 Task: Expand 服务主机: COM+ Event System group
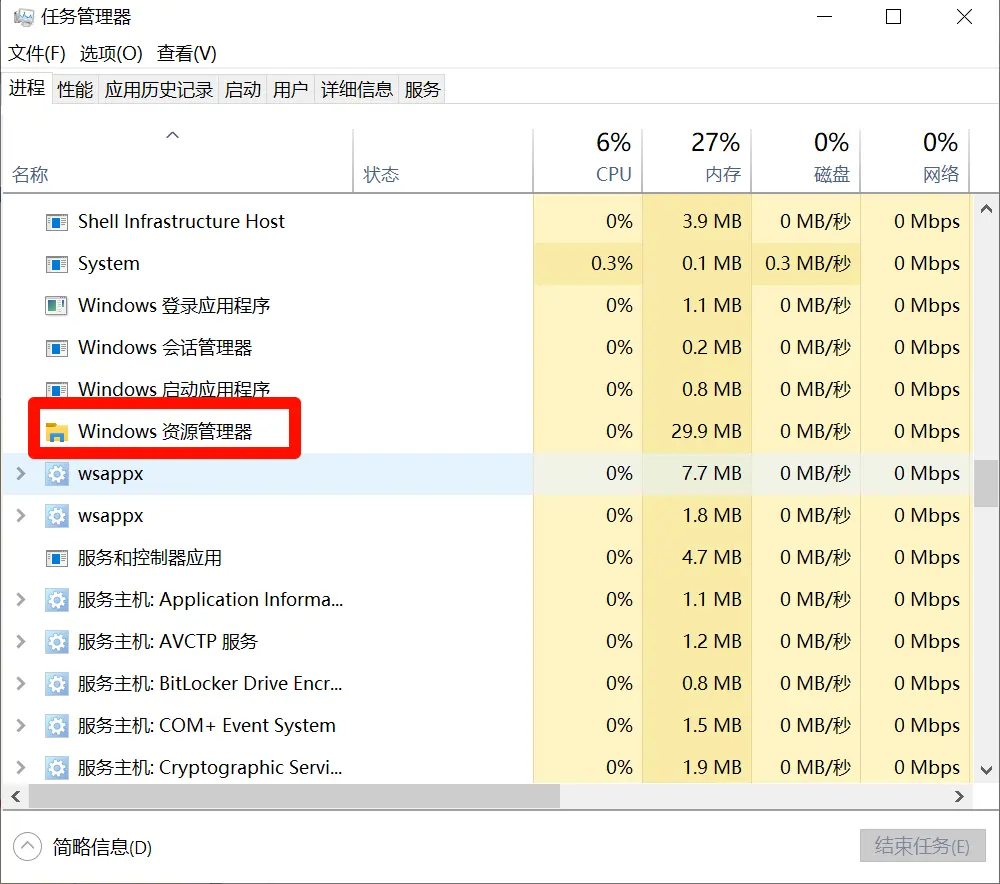click(x=20, y=726)
